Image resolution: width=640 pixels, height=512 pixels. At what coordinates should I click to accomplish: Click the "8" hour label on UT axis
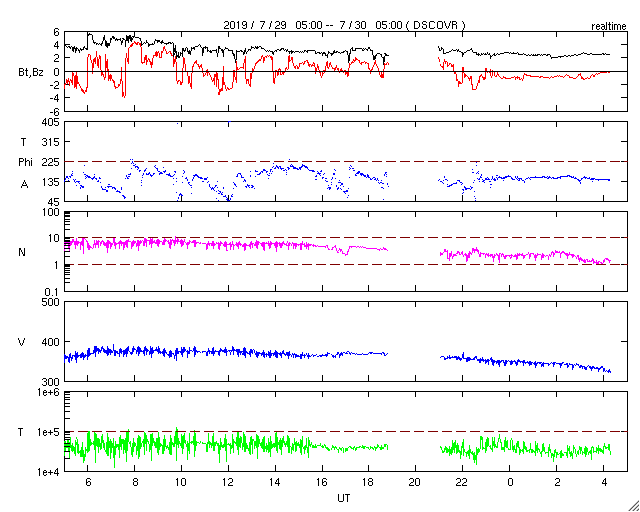(x=135, y=482)
